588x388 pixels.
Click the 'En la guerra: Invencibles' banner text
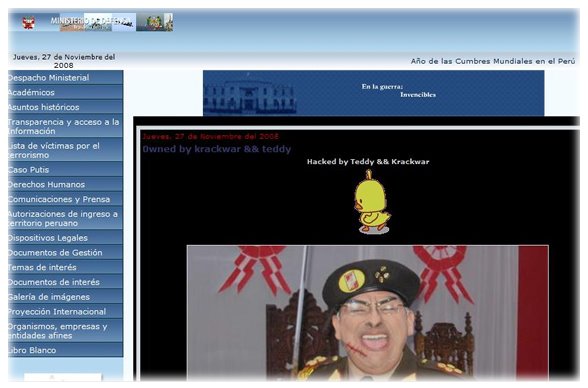click(x=399, y=90)
